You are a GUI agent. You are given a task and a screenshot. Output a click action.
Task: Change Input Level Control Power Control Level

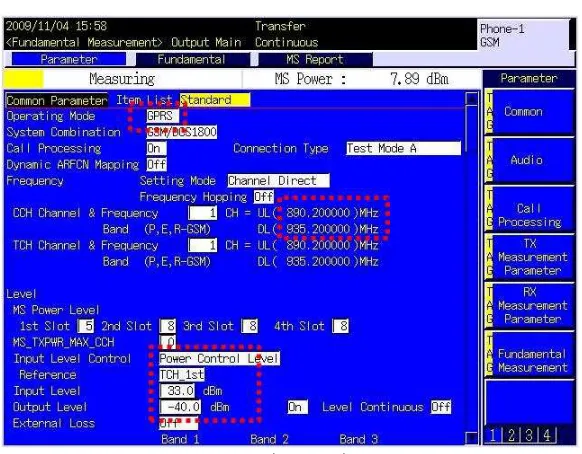[219, 359]
